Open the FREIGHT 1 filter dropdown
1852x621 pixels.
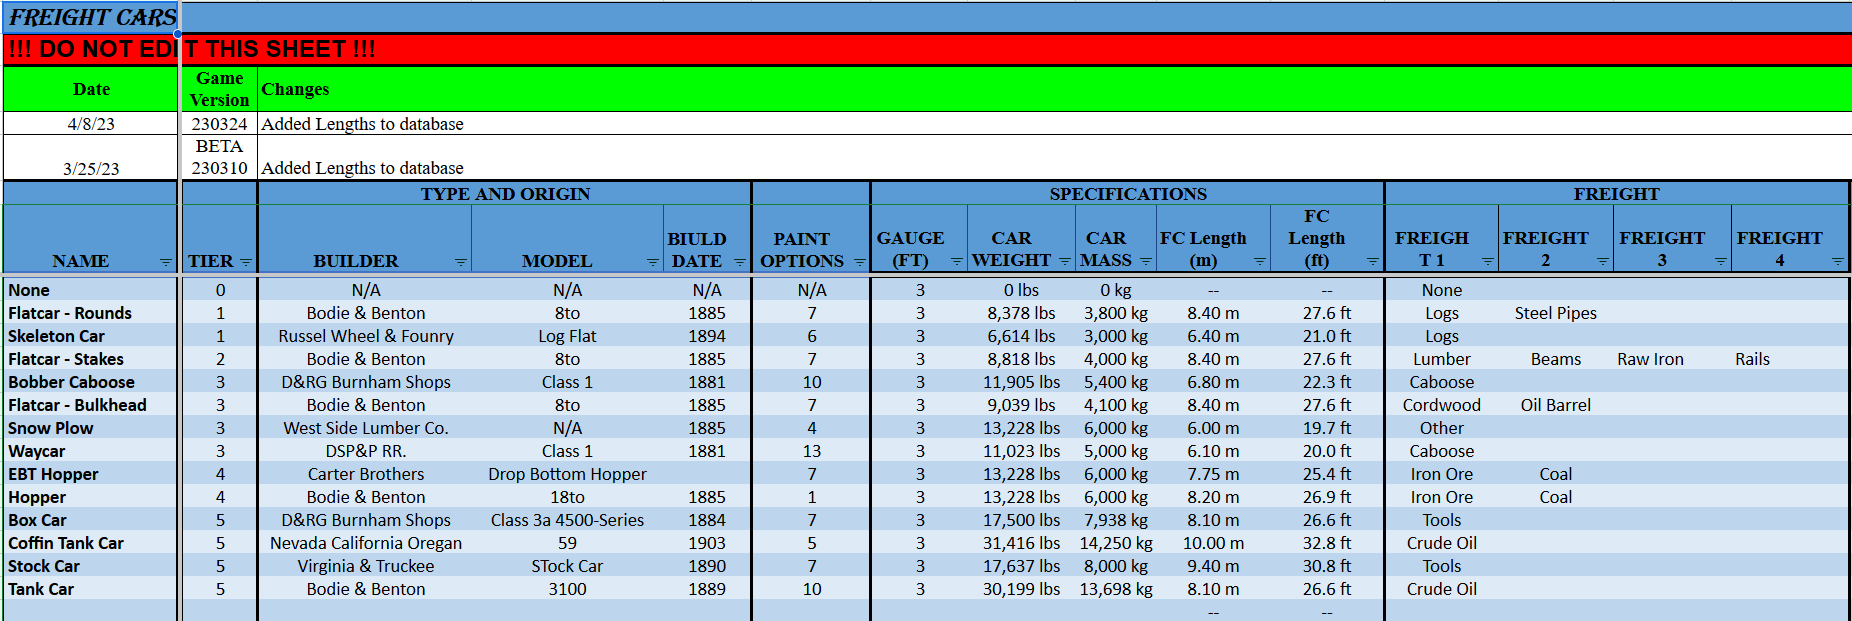coord(1488,262)
